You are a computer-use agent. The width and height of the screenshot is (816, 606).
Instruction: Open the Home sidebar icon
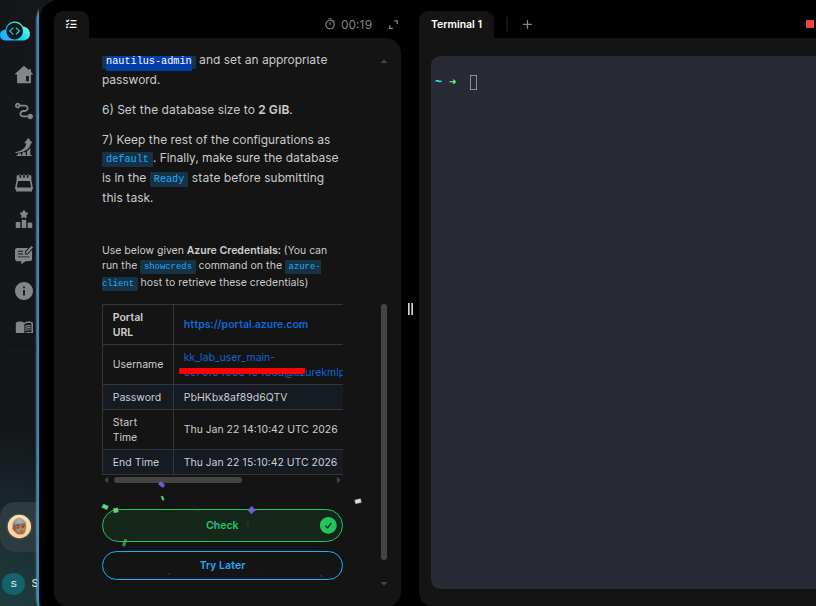(23, 74)
